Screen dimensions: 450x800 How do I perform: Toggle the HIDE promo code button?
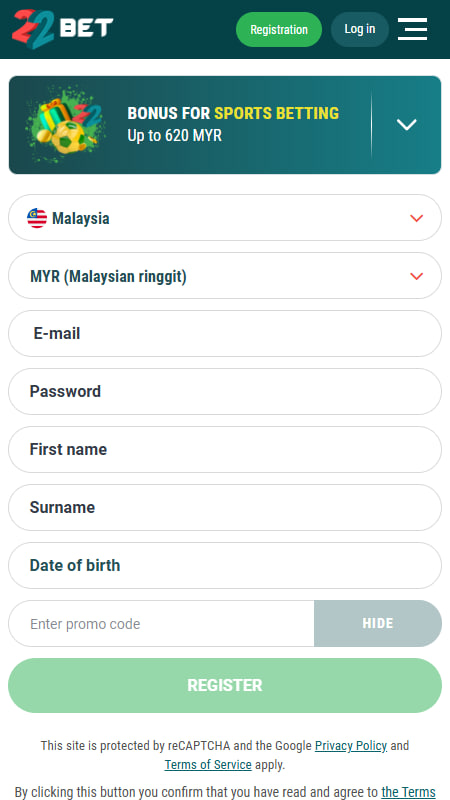click(378, 623)
